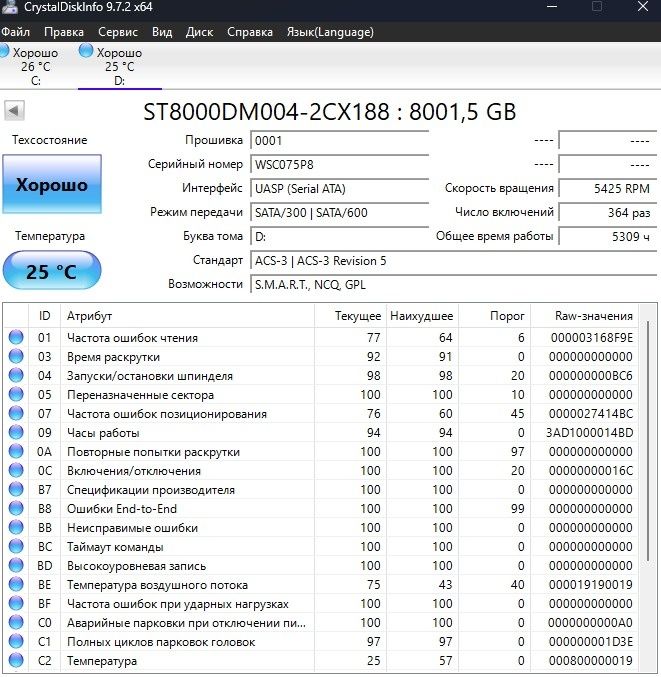Screen dimensions: 661x677
Task: Click the Прошивка field showing 0001
Action: (x=339, y=141)
